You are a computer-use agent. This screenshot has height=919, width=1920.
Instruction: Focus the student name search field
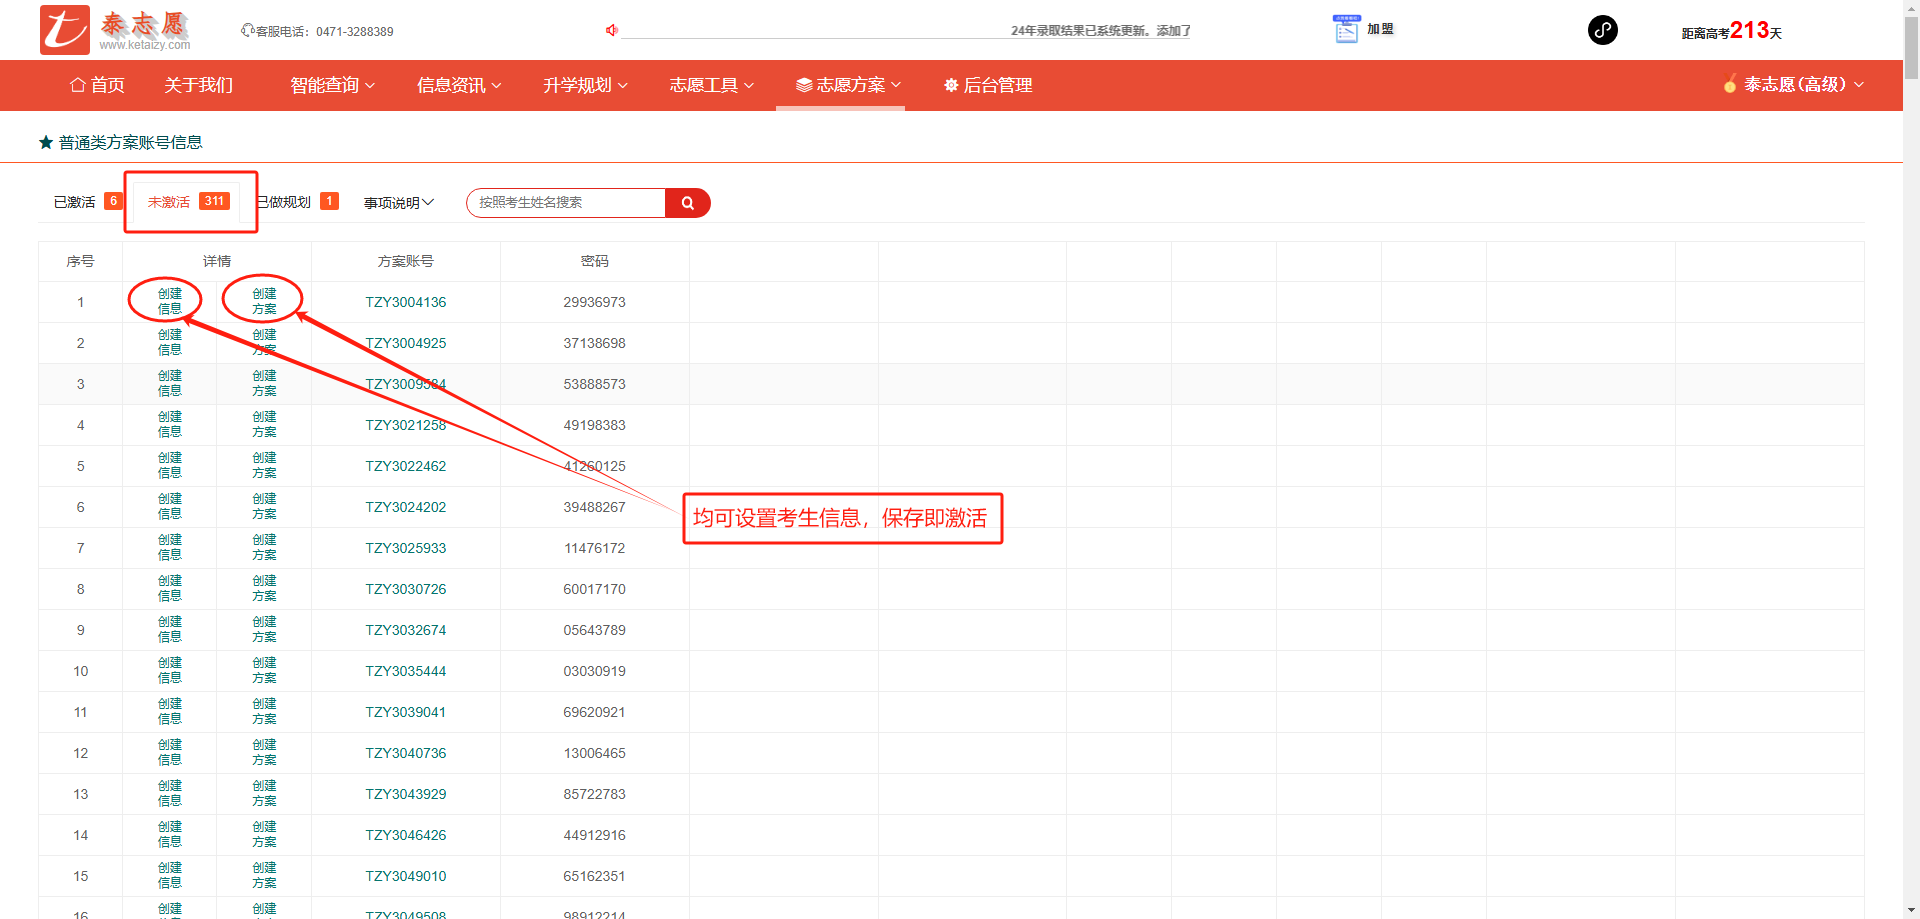[x=567, y=203]
